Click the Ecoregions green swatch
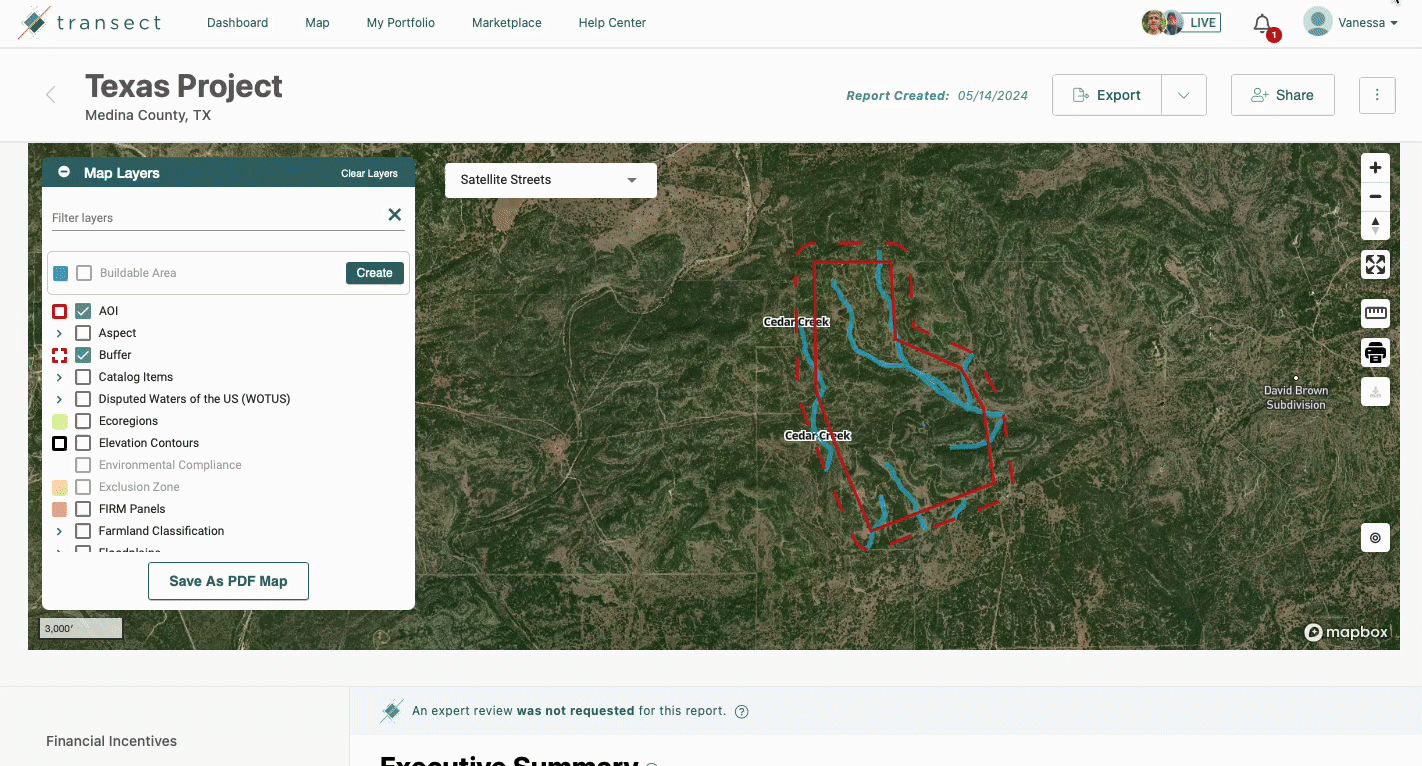 pos(60,421)
